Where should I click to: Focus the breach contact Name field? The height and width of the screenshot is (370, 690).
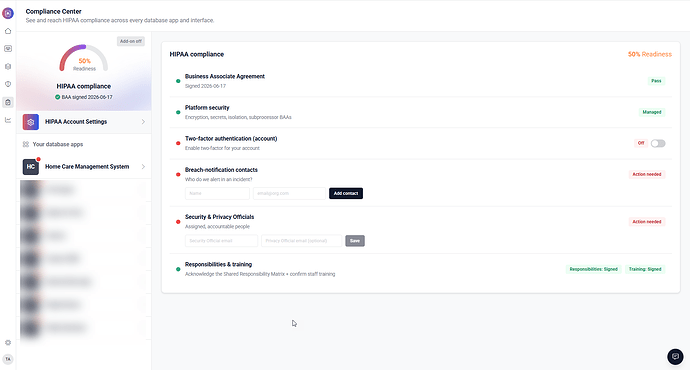click(x=217, y=193)
